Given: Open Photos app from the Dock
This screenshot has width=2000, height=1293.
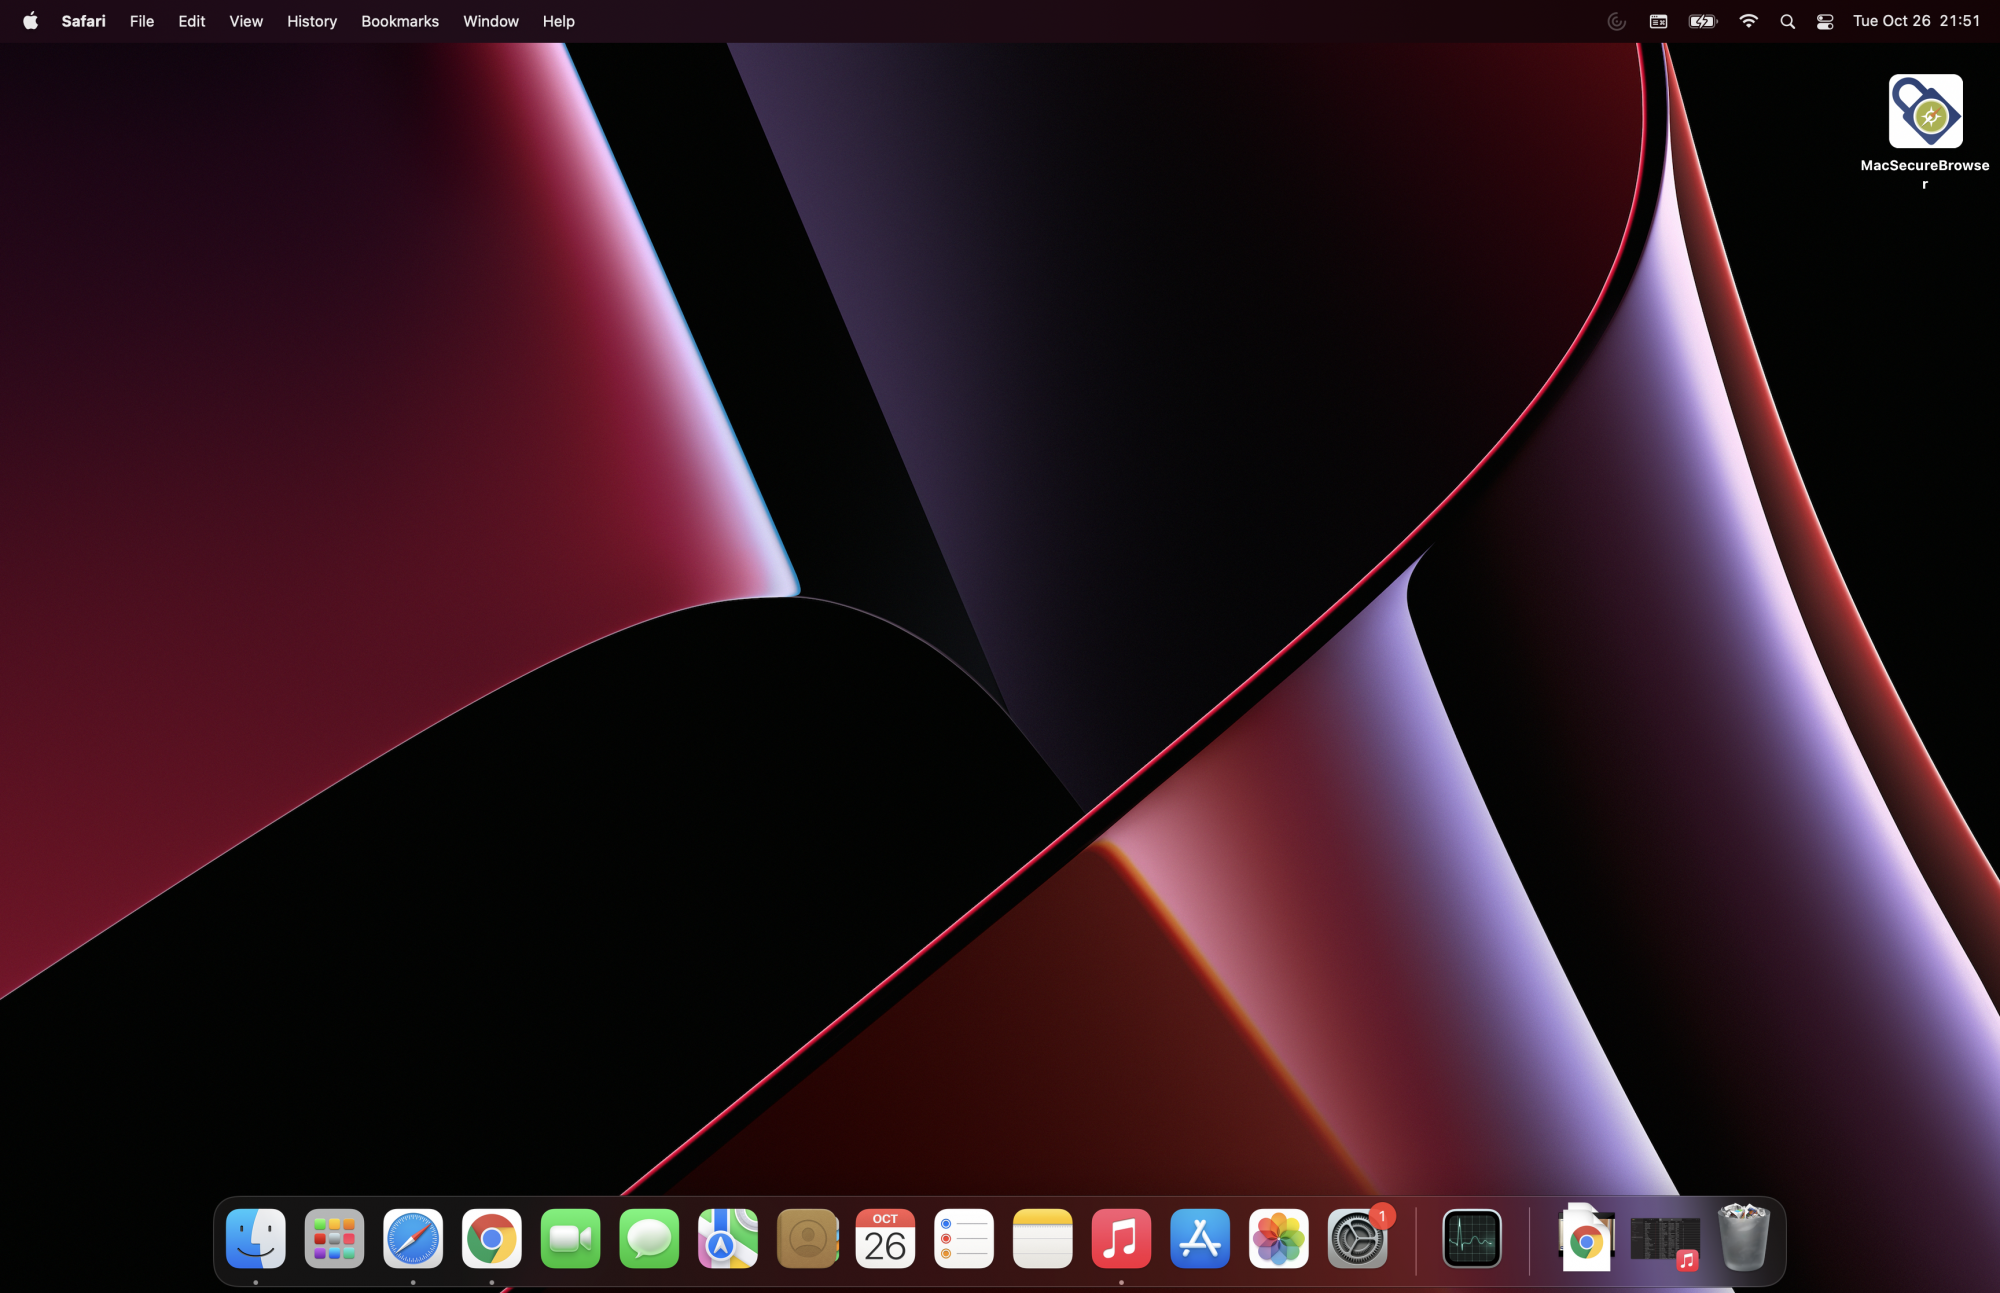Looking at the screenshot, I should pos(1279,1239).
